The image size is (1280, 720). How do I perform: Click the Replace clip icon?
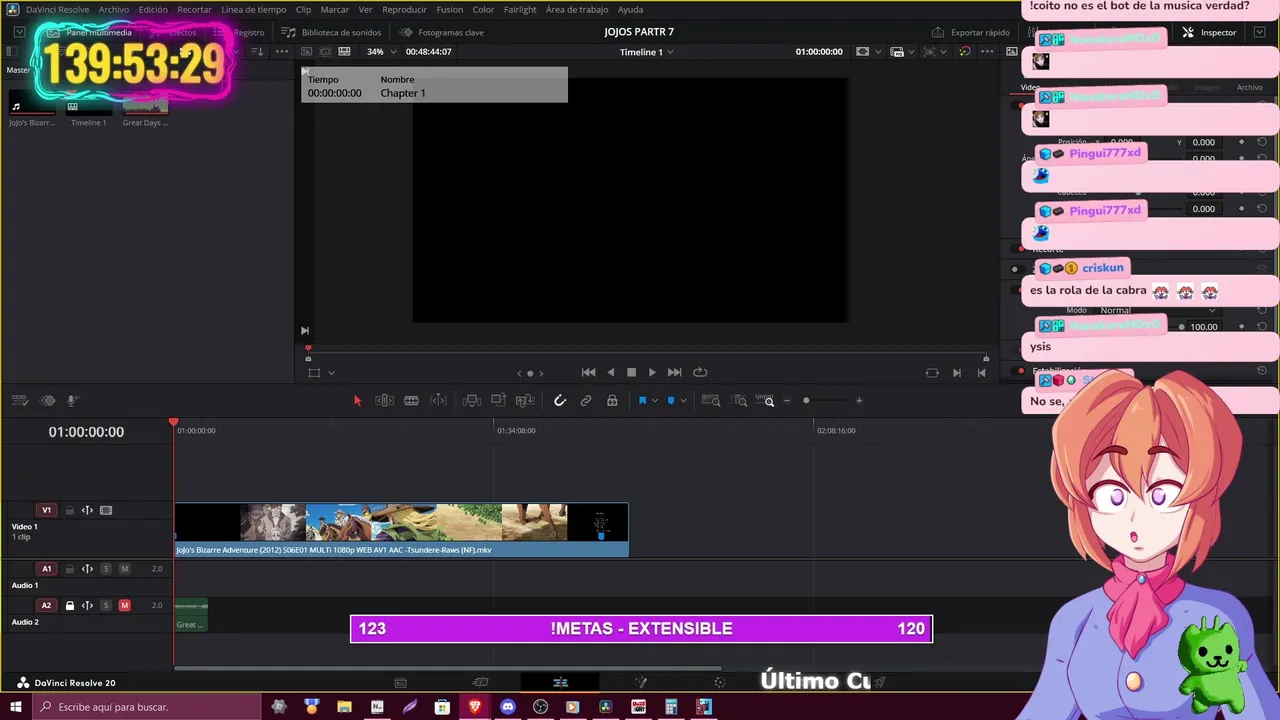pyautogui.click(x=524, y=401)
